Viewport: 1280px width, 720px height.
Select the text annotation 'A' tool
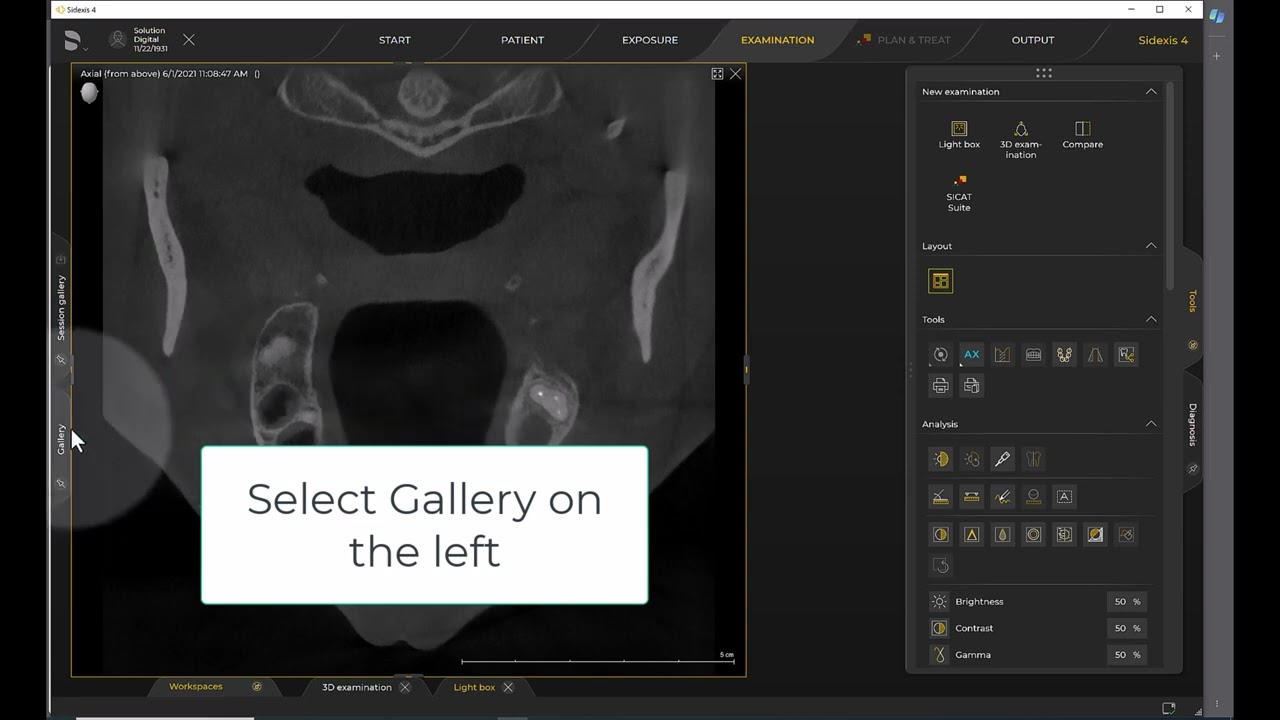1064,496
